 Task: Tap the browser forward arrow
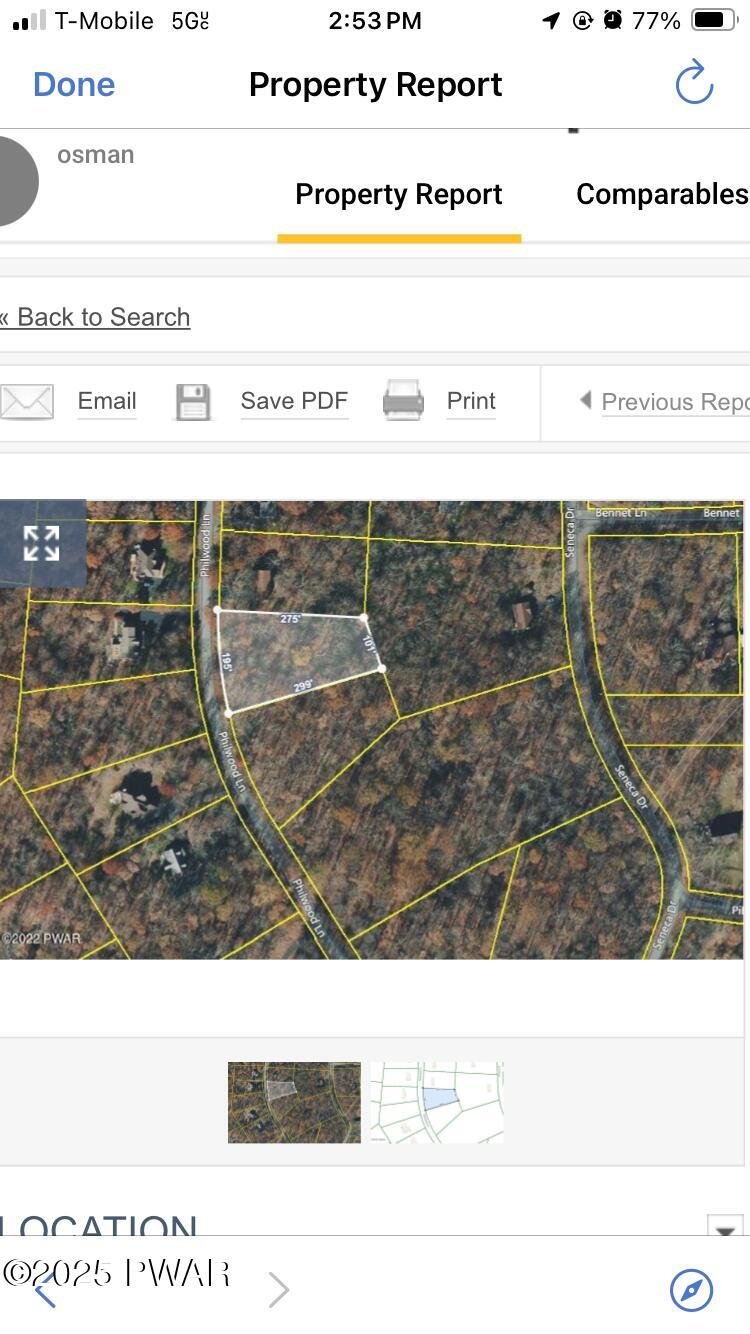click(279, 1291)
